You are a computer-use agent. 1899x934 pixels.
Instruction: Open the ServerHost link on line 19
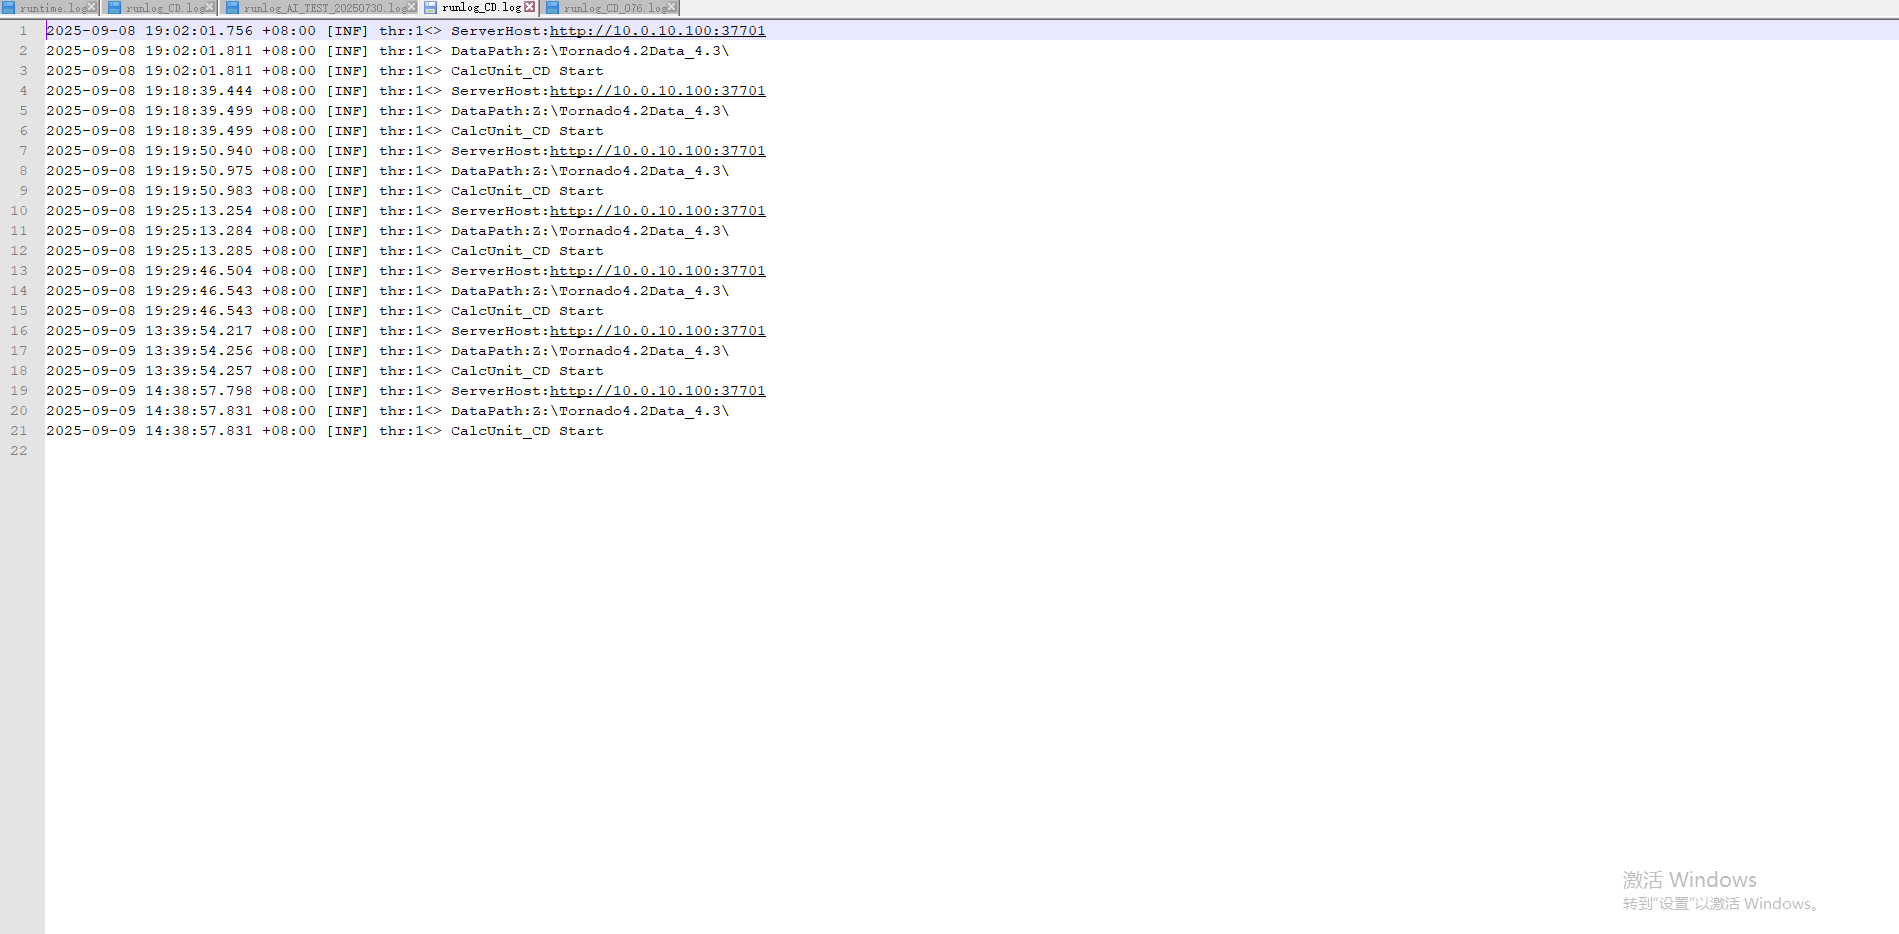click(657, 391)
